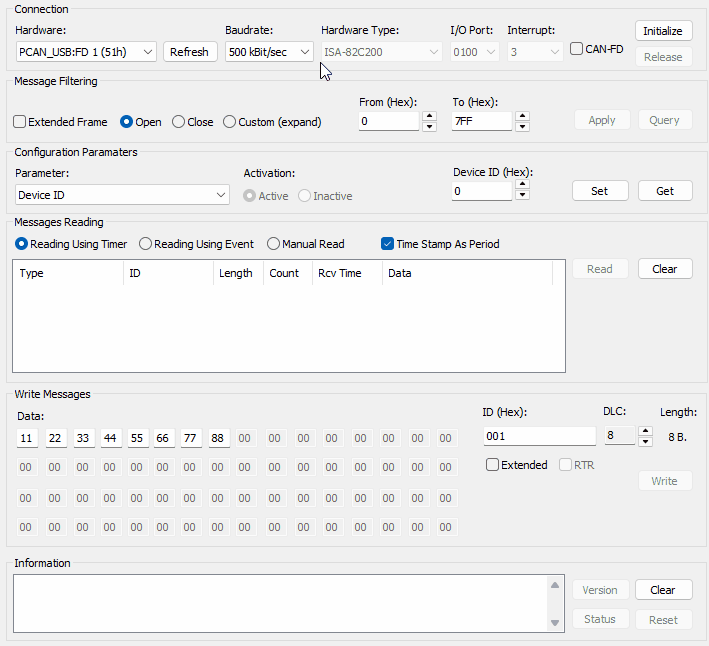The width and height of the screenshot is (709, 646).
Task: Choose Reading Using Event mode
Action: [x=146, y=244]
